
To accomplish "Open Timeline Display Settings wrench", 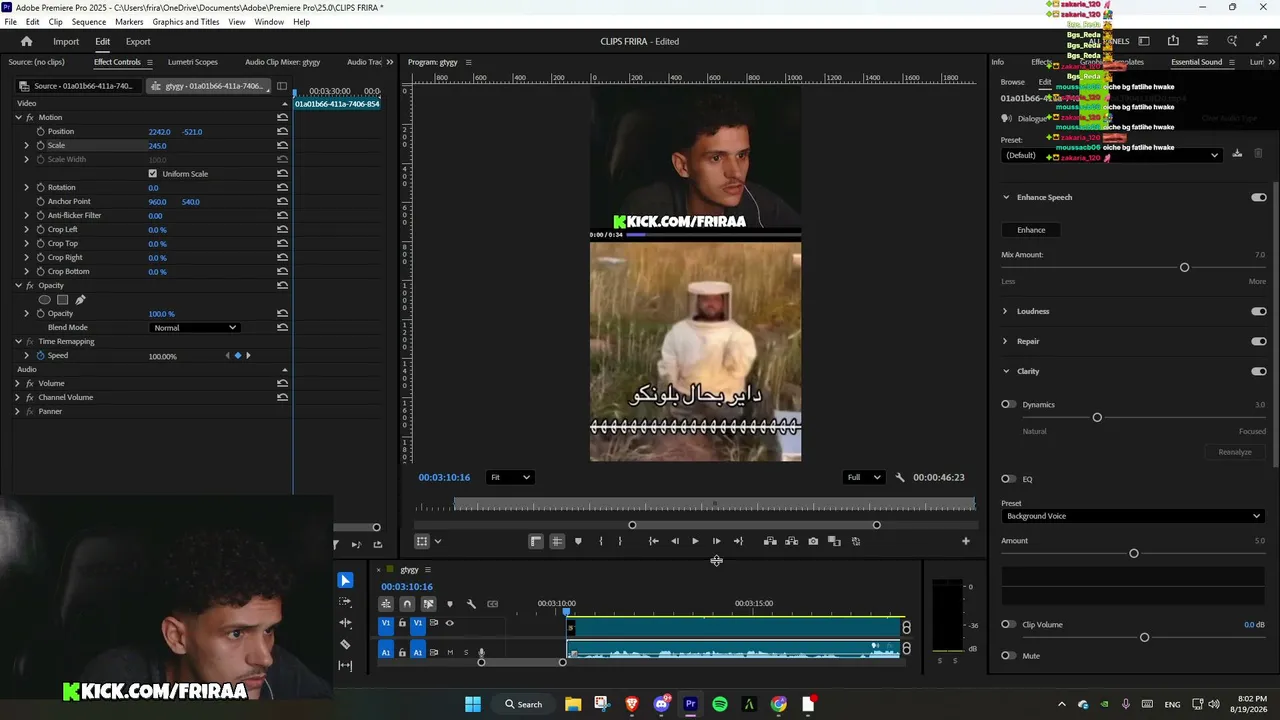I will point(471,604).
